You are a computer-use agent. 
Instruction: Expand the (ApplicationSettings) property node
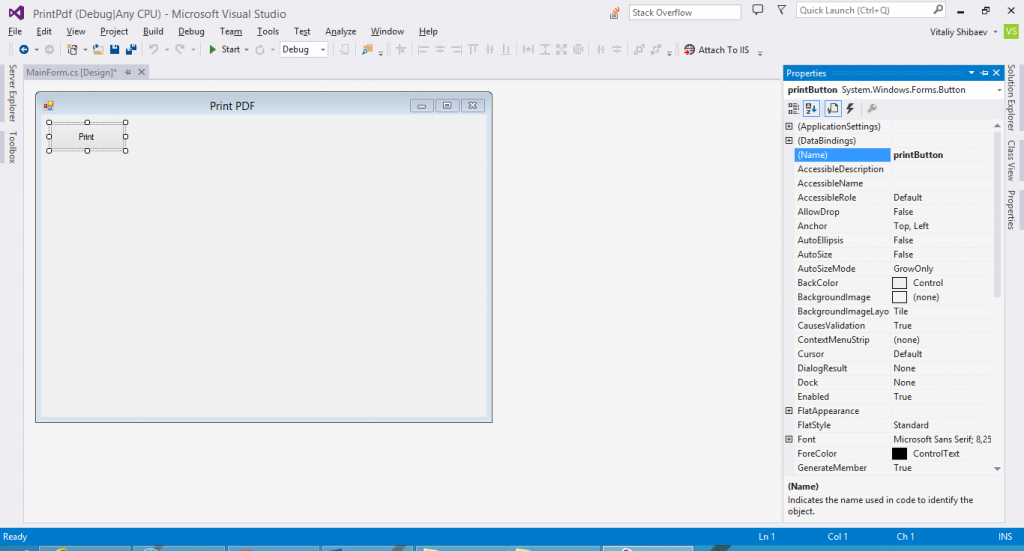(x=789, y=127)
